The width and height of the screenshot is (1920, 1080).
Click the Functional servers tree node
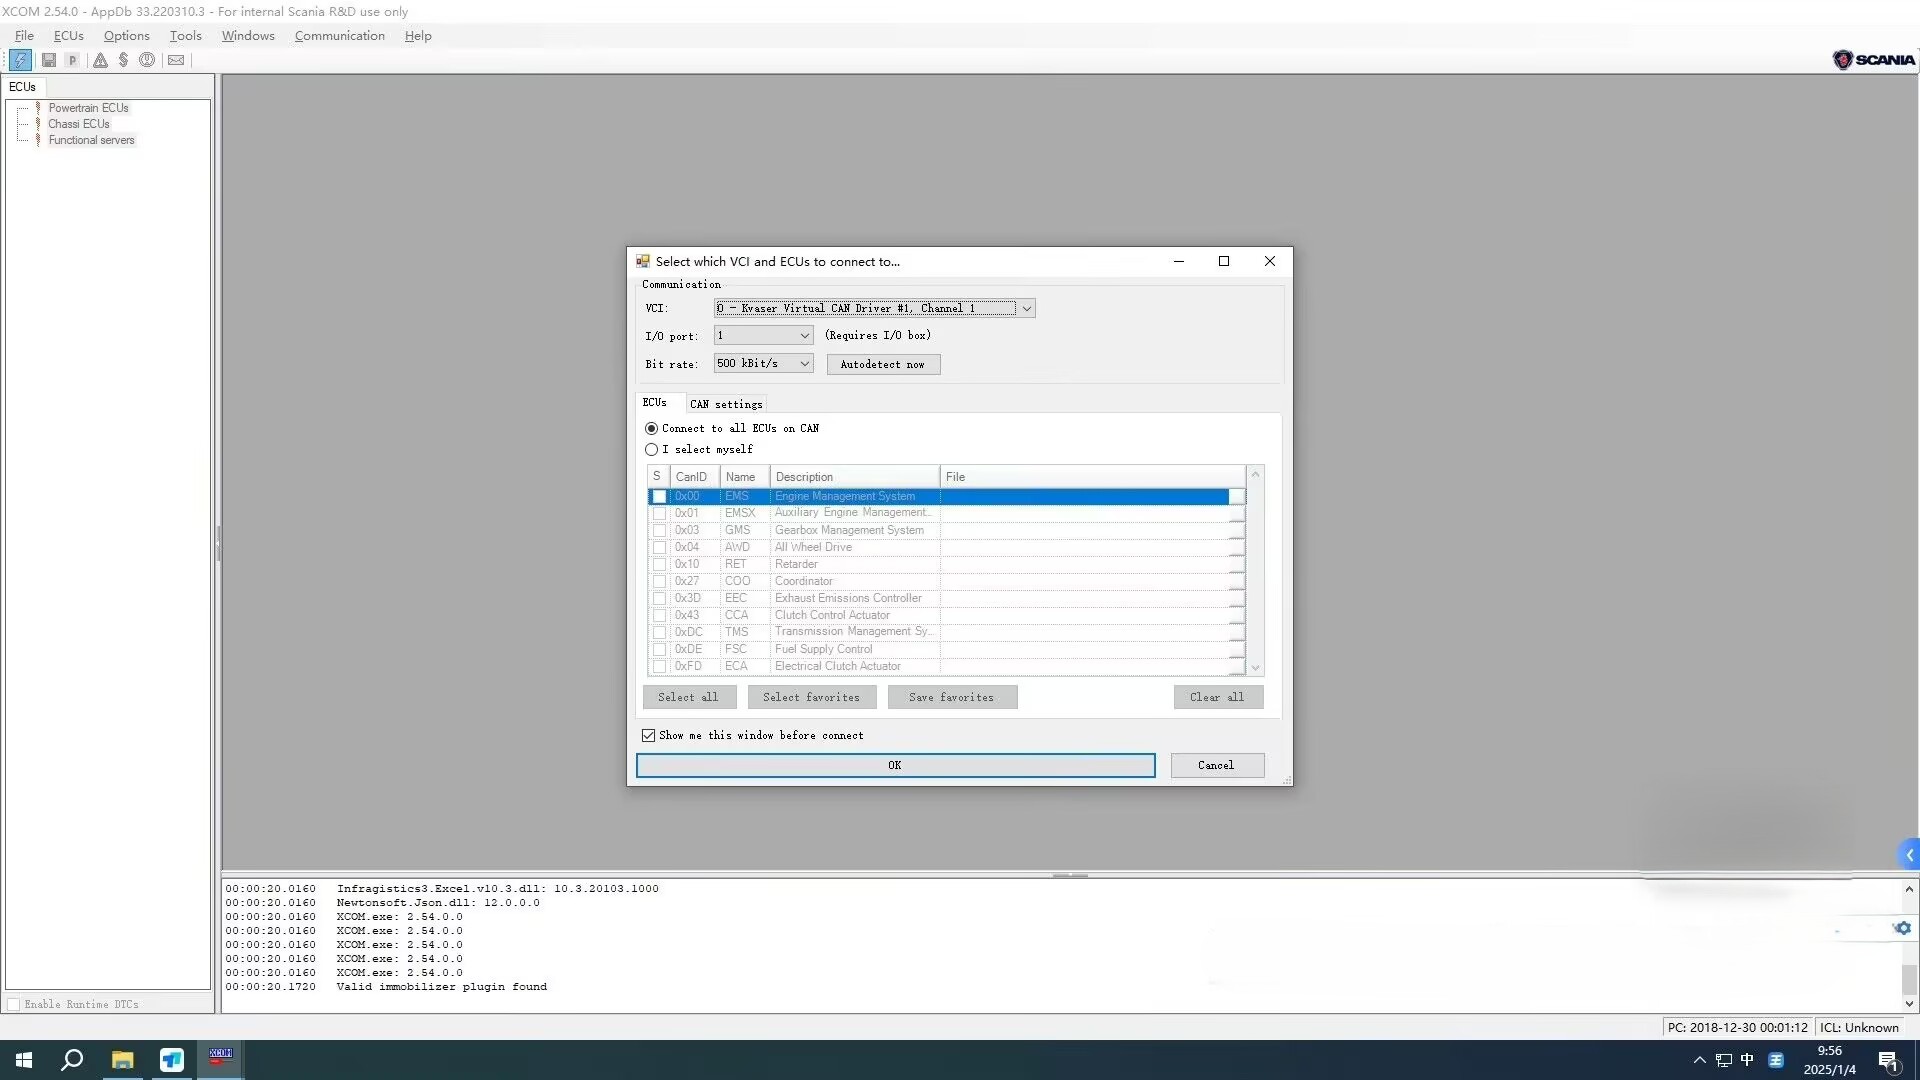(x=91, y=140)
